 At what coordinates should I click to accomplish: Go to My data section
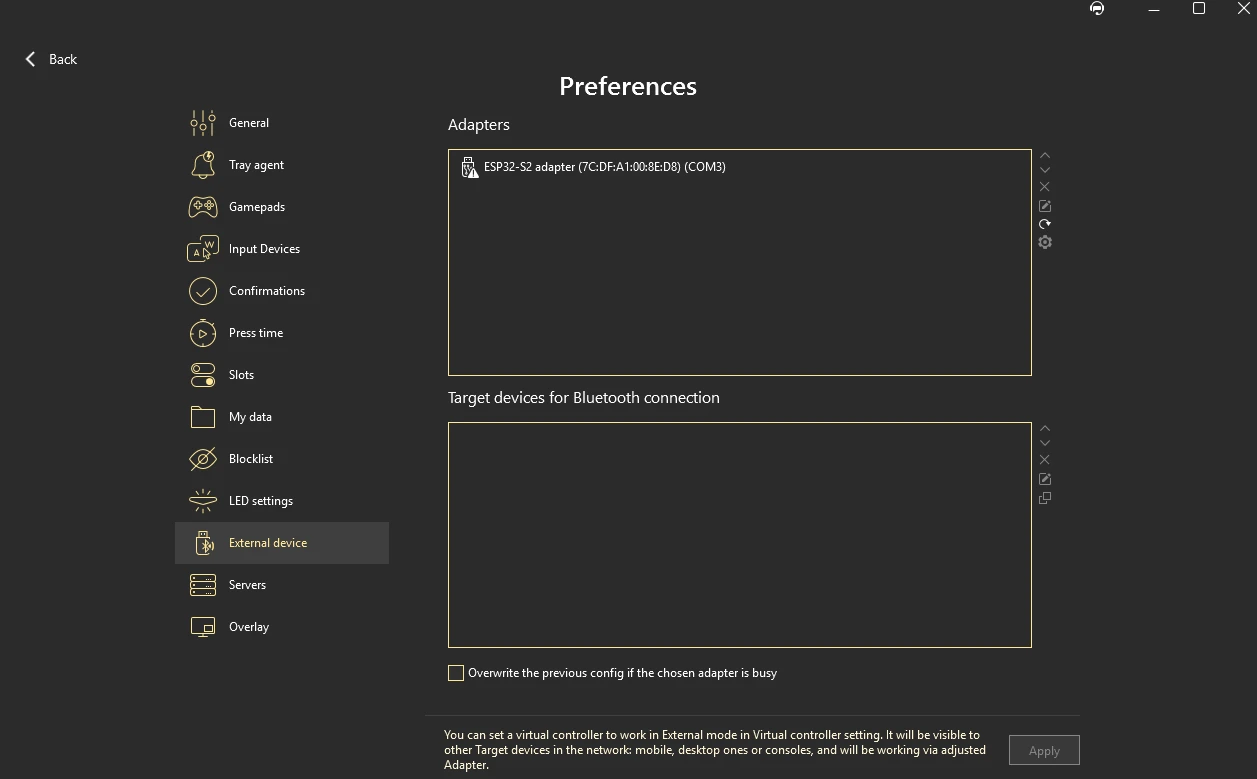pyautogui.click(x=281, y=417)
